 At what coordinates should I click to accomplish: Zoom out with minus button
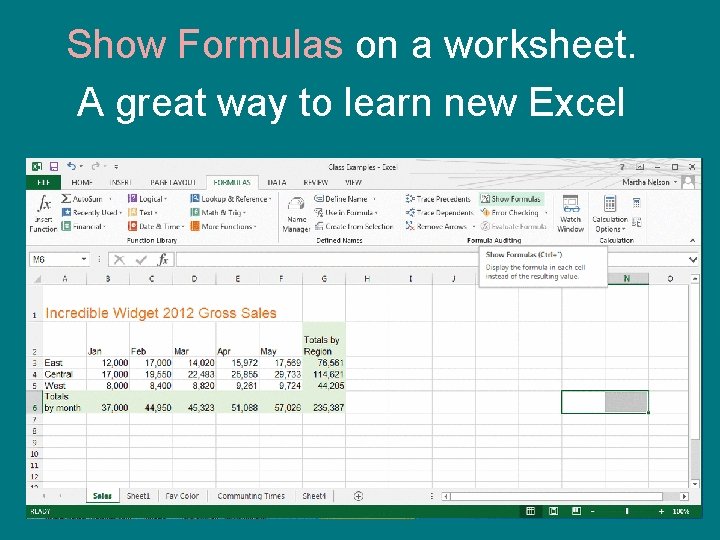[592, 511]
